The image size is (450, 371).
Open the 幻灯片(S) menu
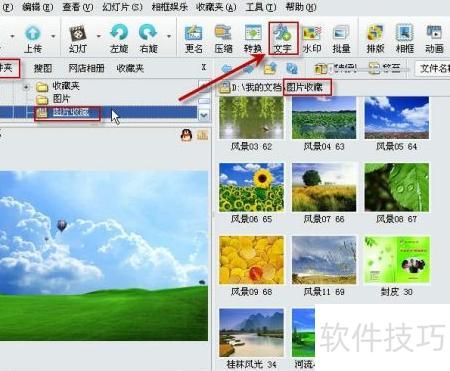tap(122, 7)
